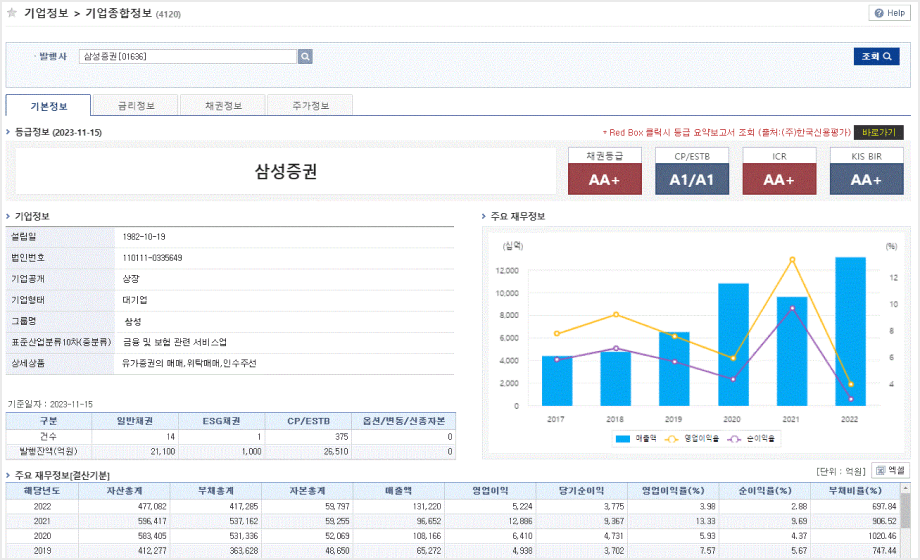Click the 옵션/변동/신종자본 column header
The image size is (920, 560).
[x=404, y=421]
